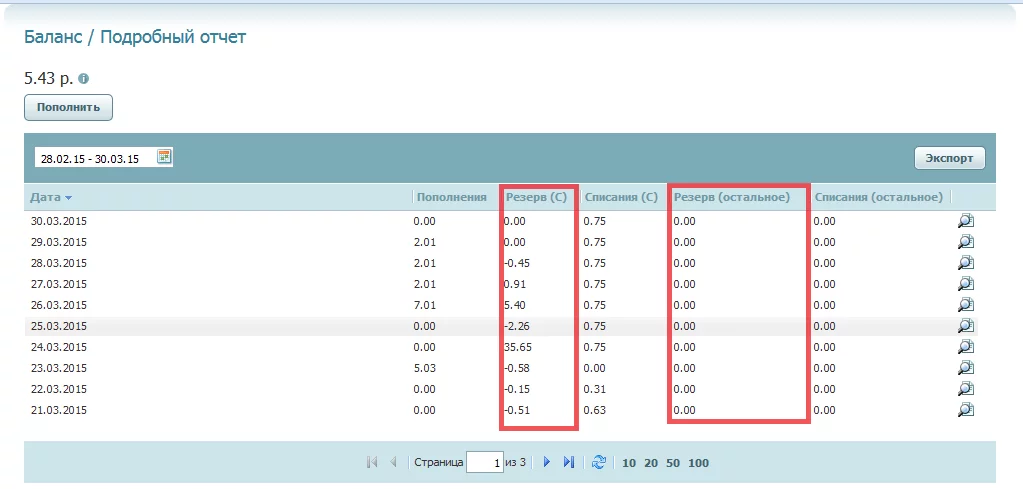Go to the previous page
1023x489 pixels.
coord(393,462)
